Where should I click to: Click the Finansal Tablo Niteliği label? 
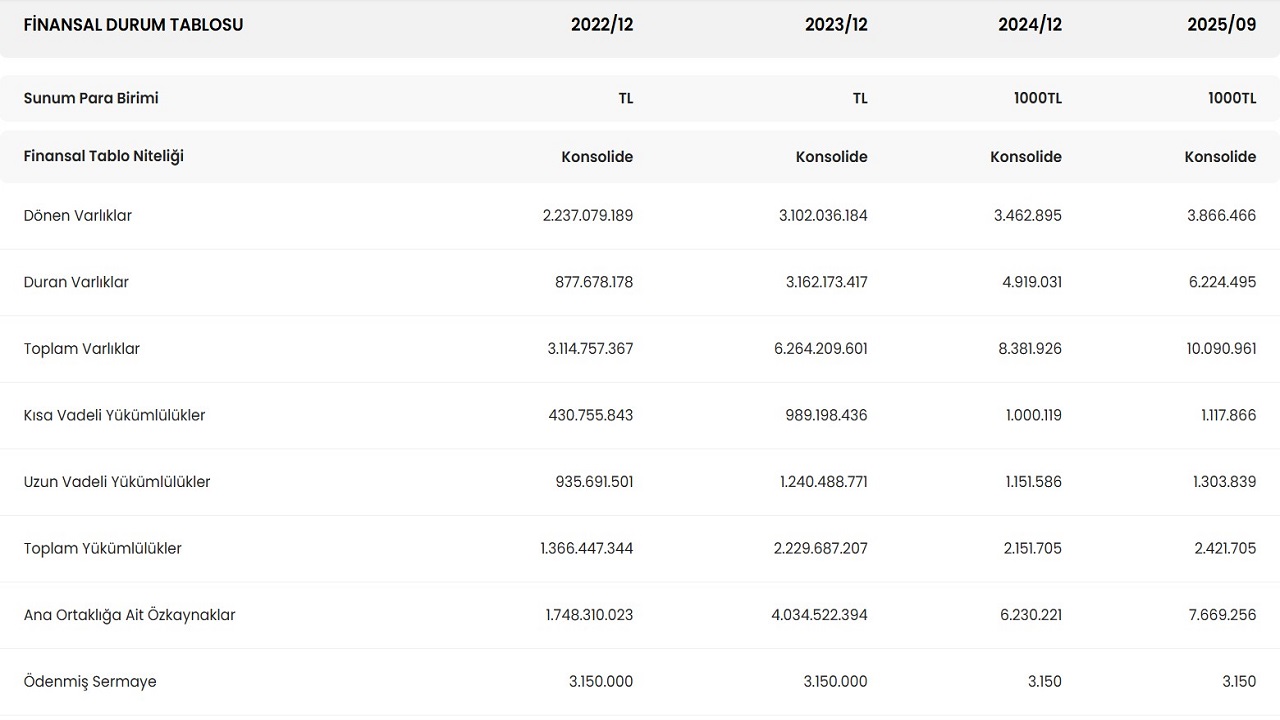click(104, 156)
